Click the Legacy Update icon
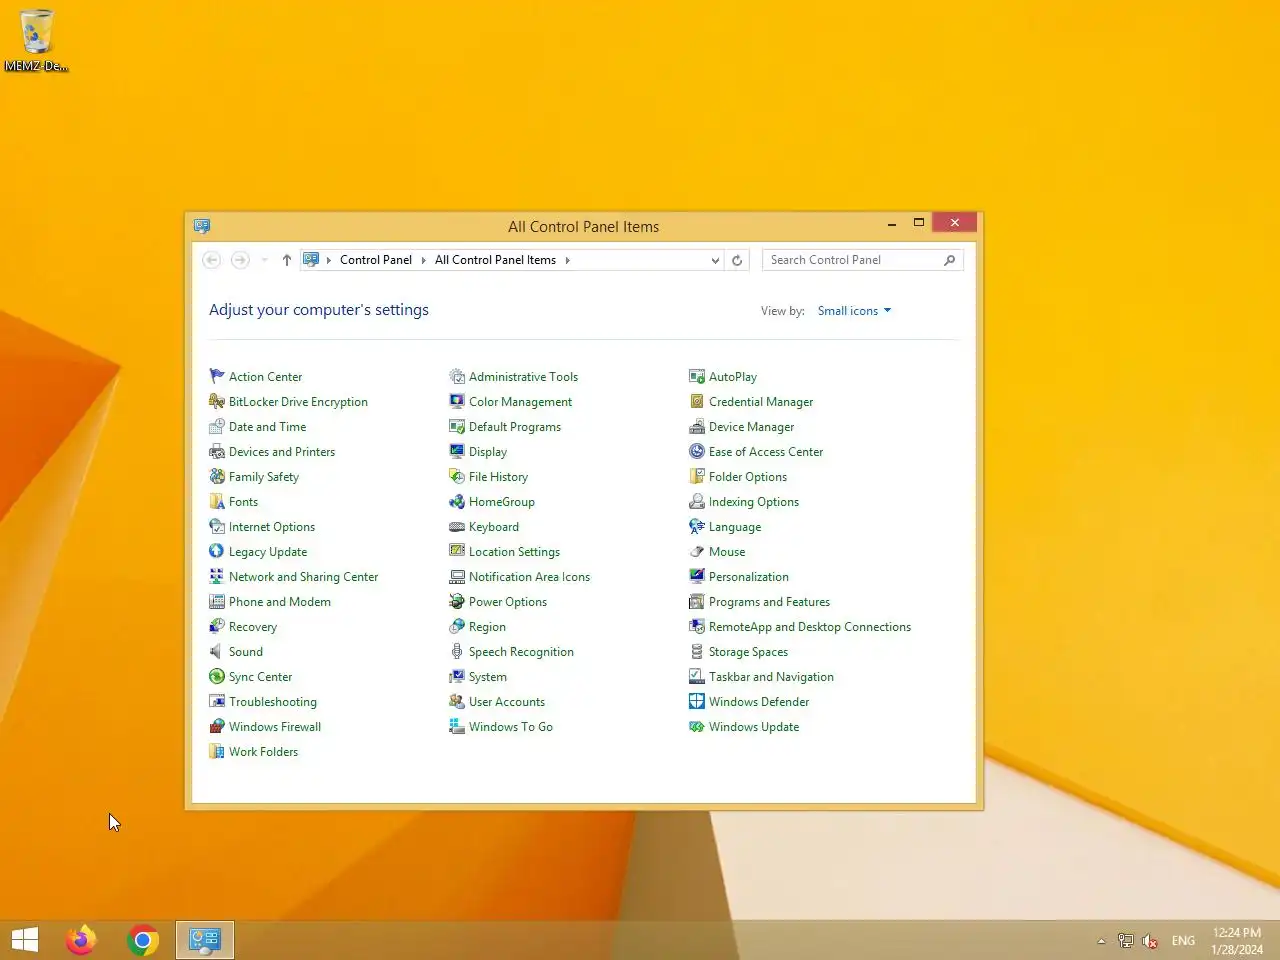The height and width of the screenshot is (960, 1280). tap(217, 551)
